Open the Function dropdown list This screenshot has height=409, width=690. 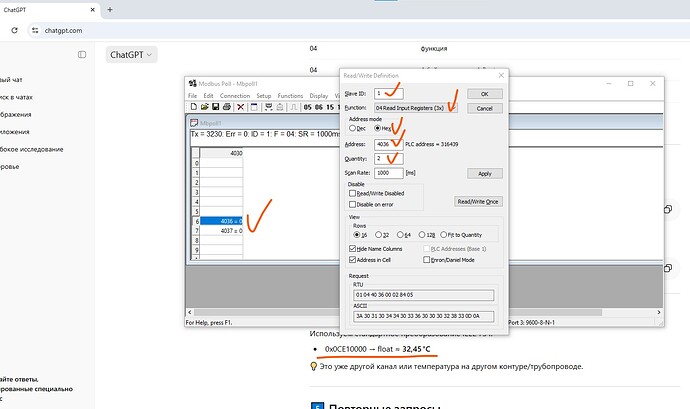[416, 108]
